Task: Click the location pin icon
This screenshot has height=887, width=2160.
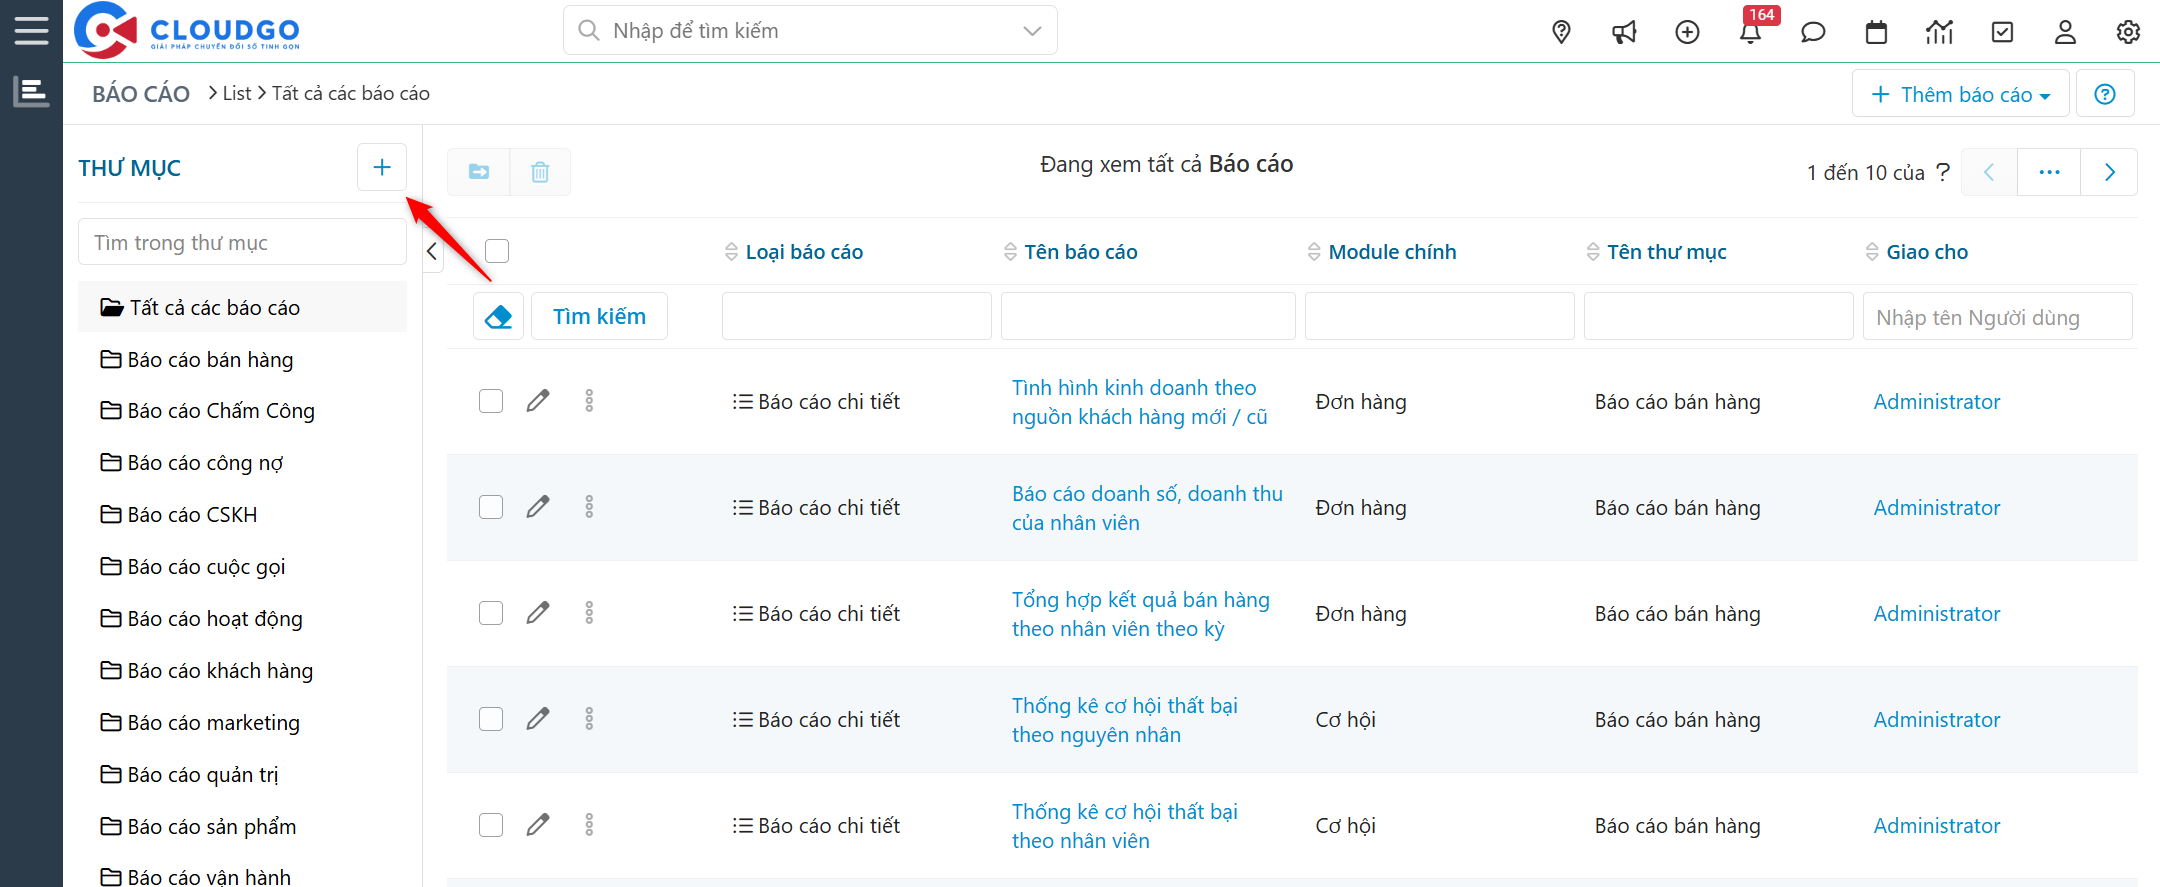Action: 1561,33
